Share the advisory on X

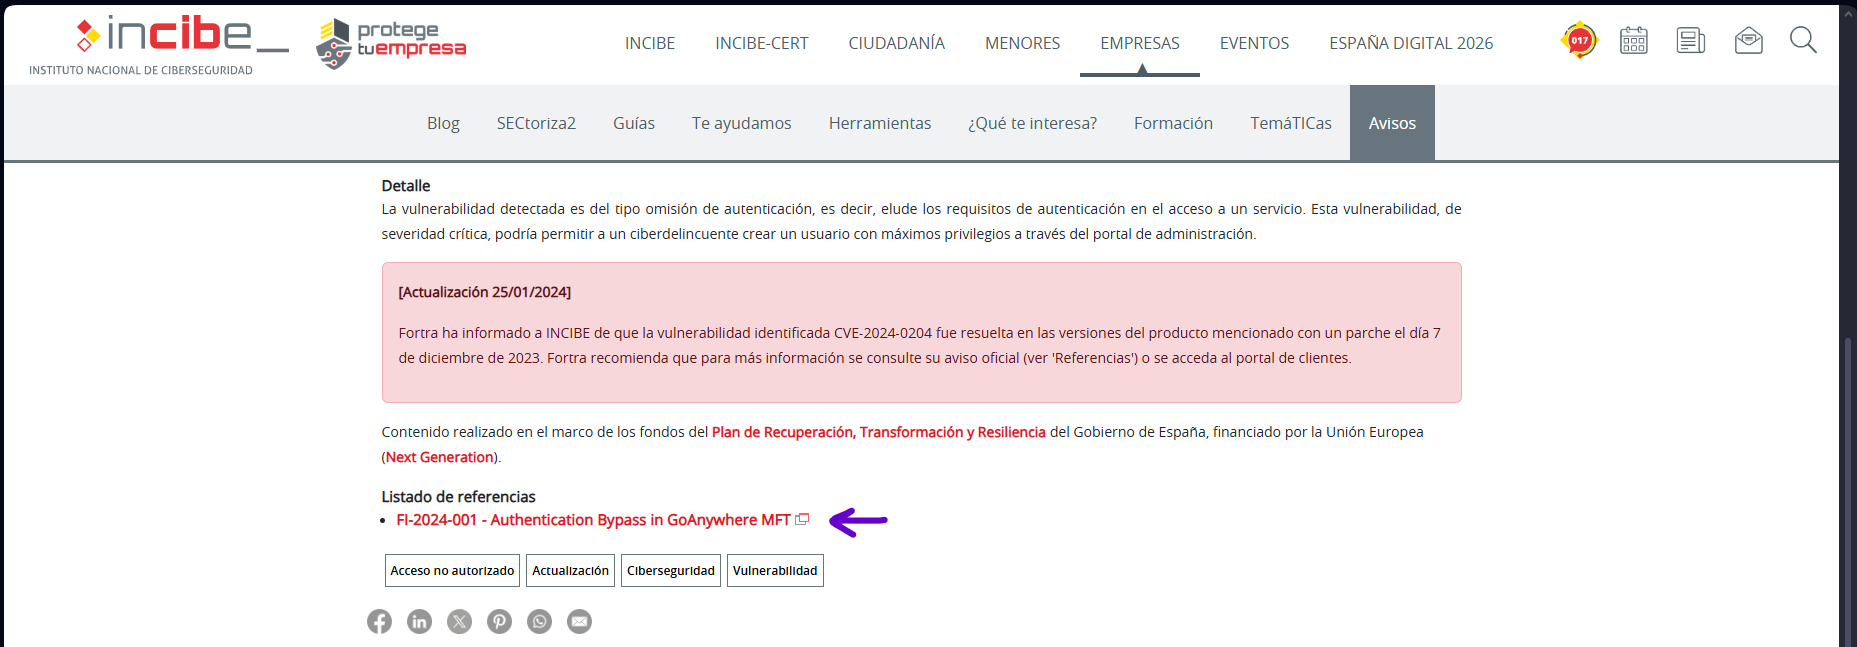click(459, 621)
